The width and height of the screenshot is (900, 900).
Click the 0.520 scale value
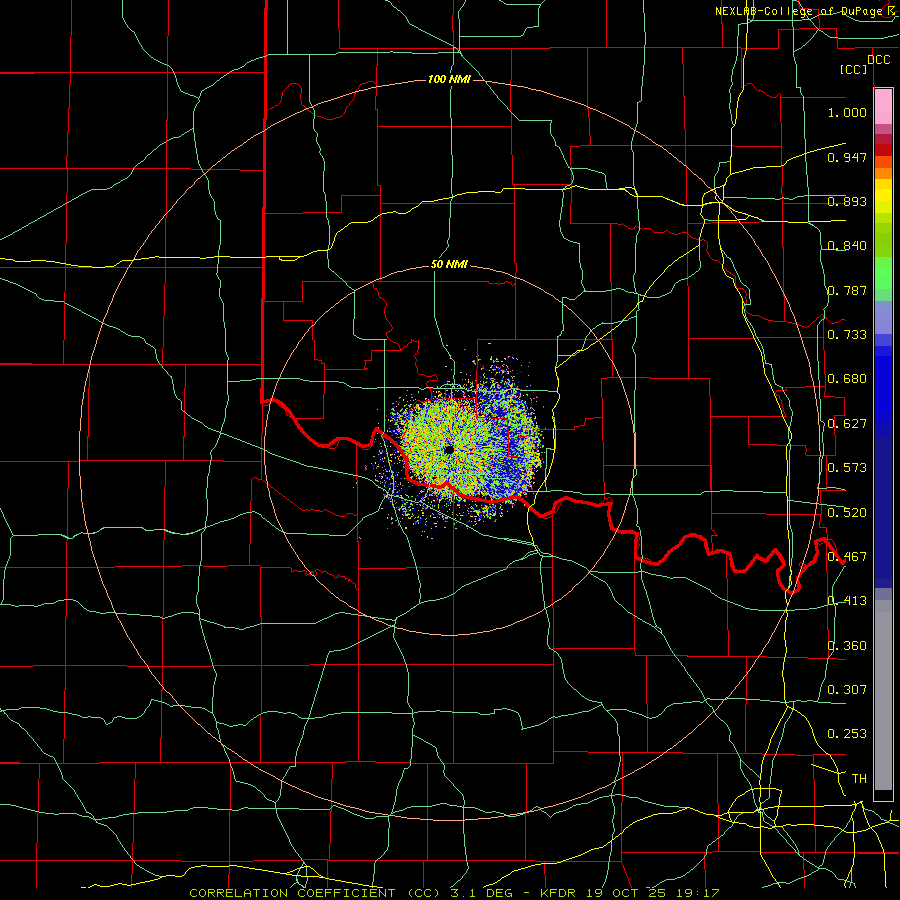click(847, 513)
